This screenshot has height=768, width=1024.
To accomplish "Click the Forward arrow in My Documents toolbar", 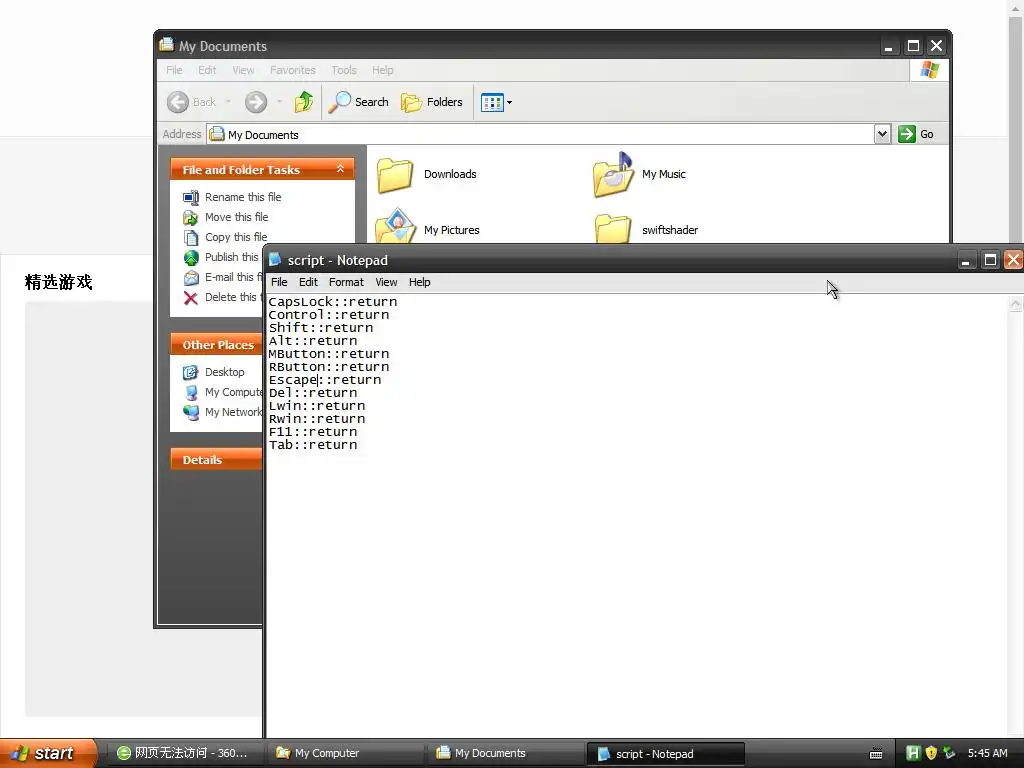I will coord(255,102).
